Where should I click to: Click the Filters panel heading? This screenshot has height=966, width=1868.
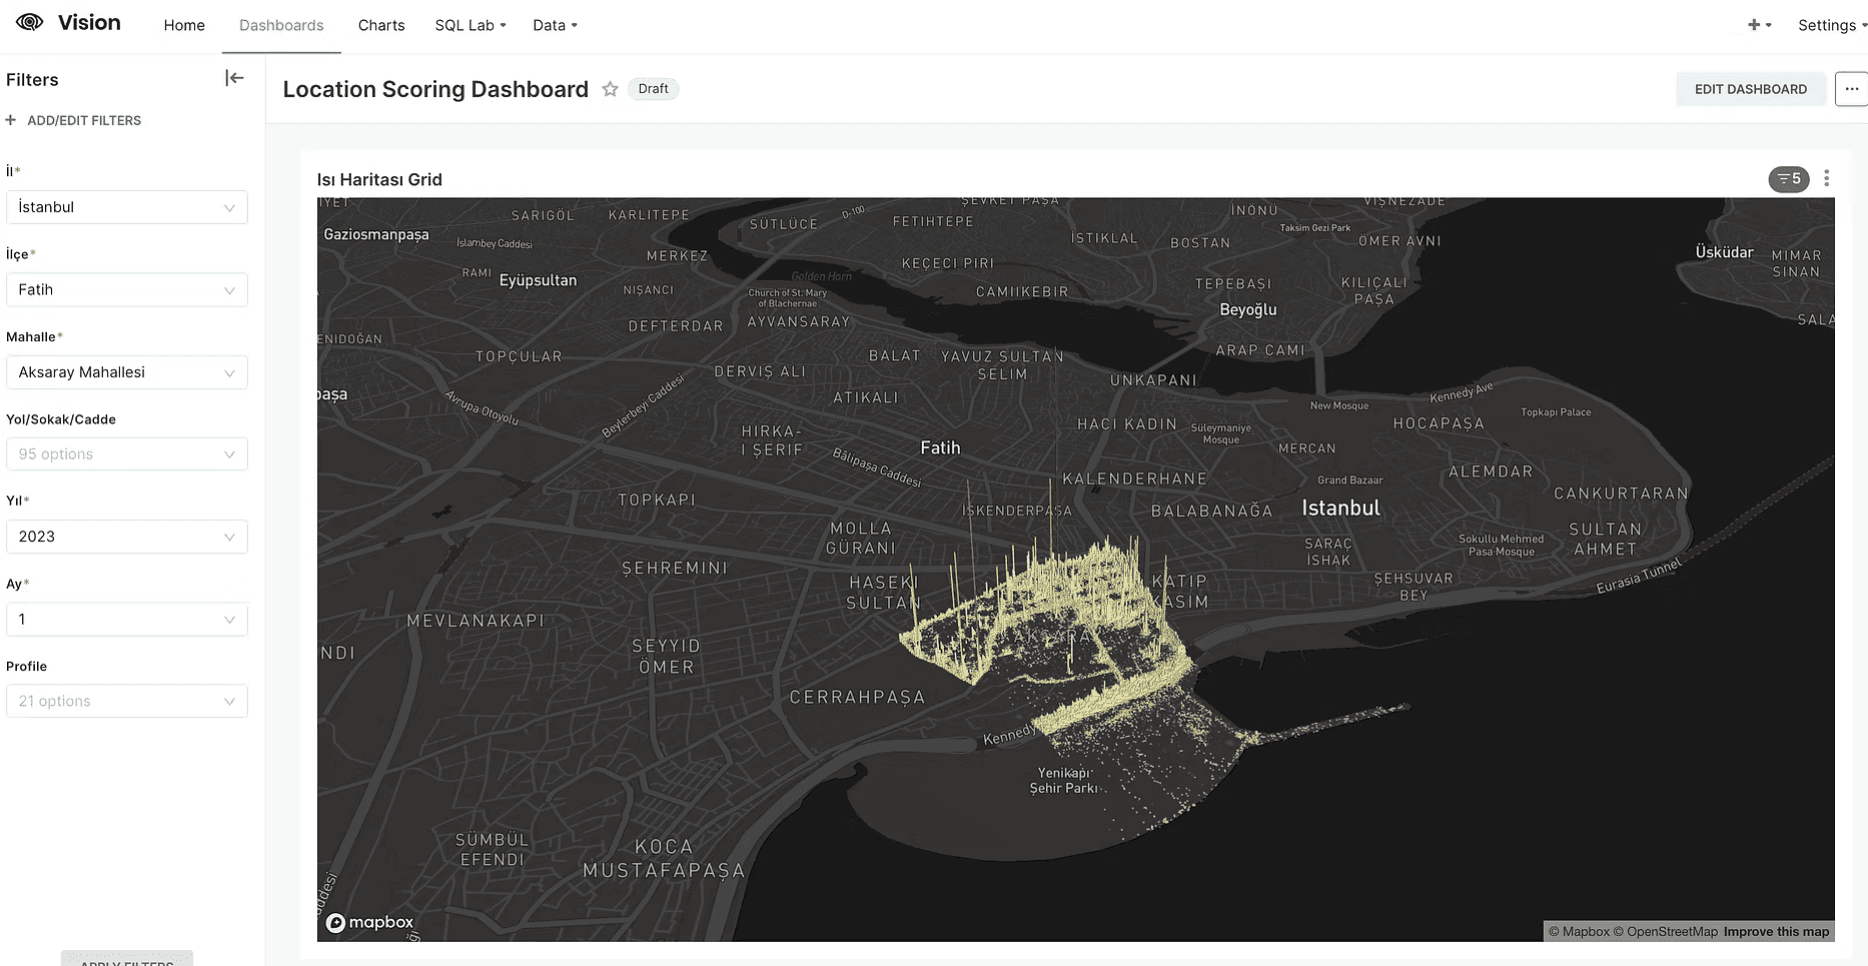click(x=32, y=80)
